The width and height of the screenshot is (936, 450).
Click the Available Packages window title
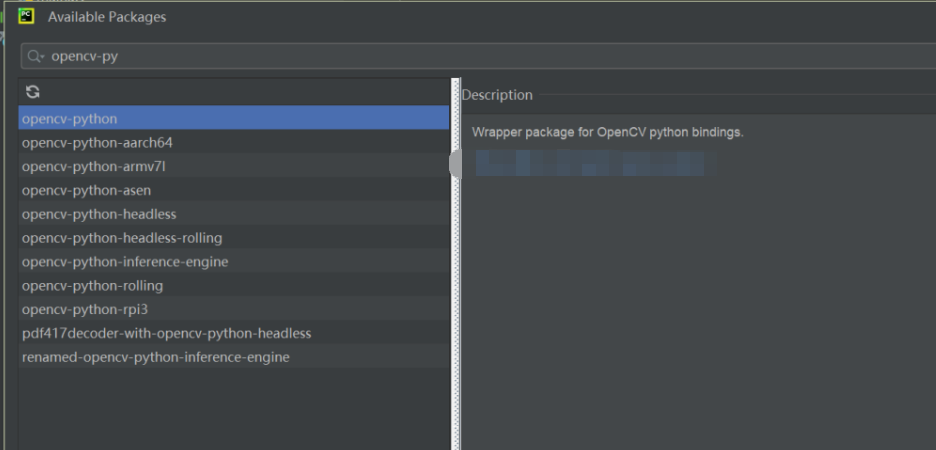107,17
